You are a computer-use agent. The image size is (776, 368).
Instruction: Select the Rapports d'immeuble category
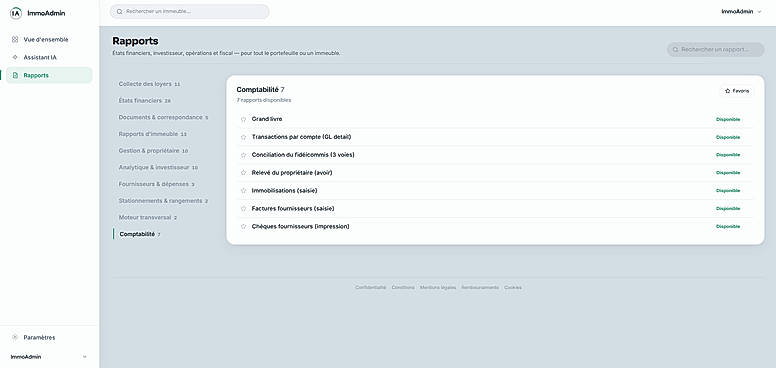(152, 134)
